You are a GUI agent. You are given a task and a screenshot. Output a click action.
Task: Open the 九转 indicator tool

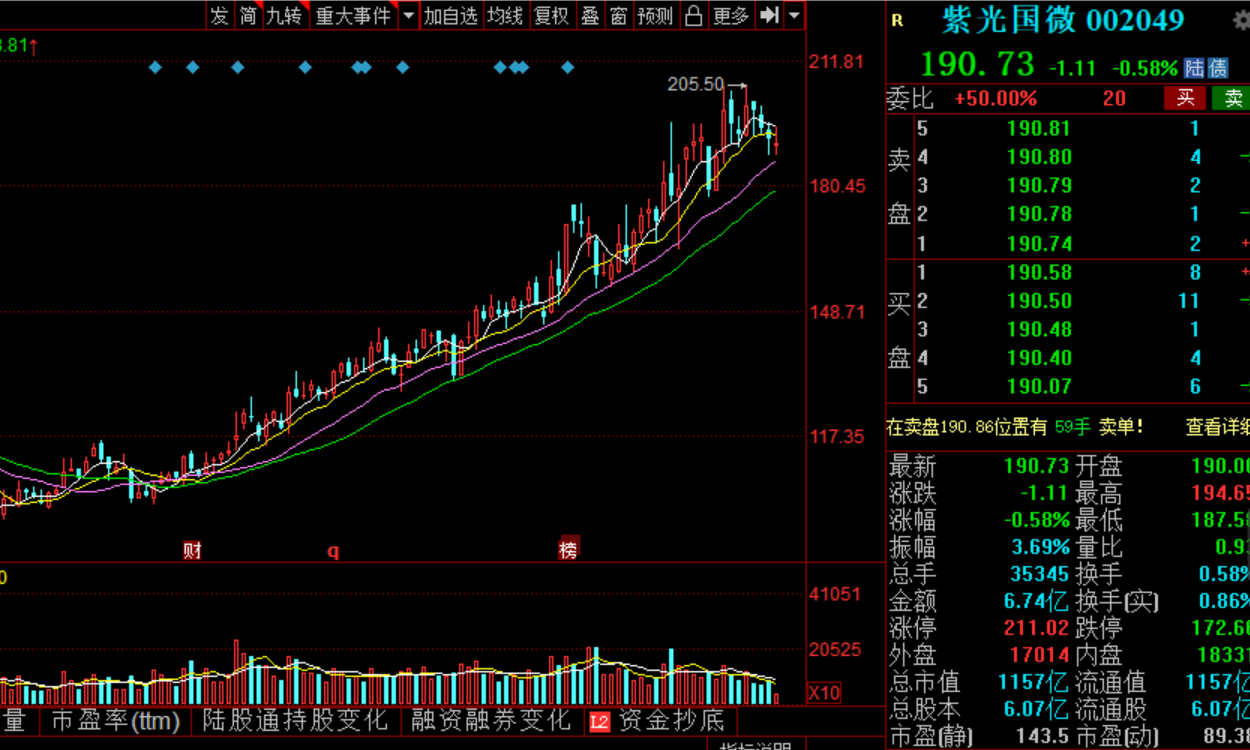[x=284, y=15]
